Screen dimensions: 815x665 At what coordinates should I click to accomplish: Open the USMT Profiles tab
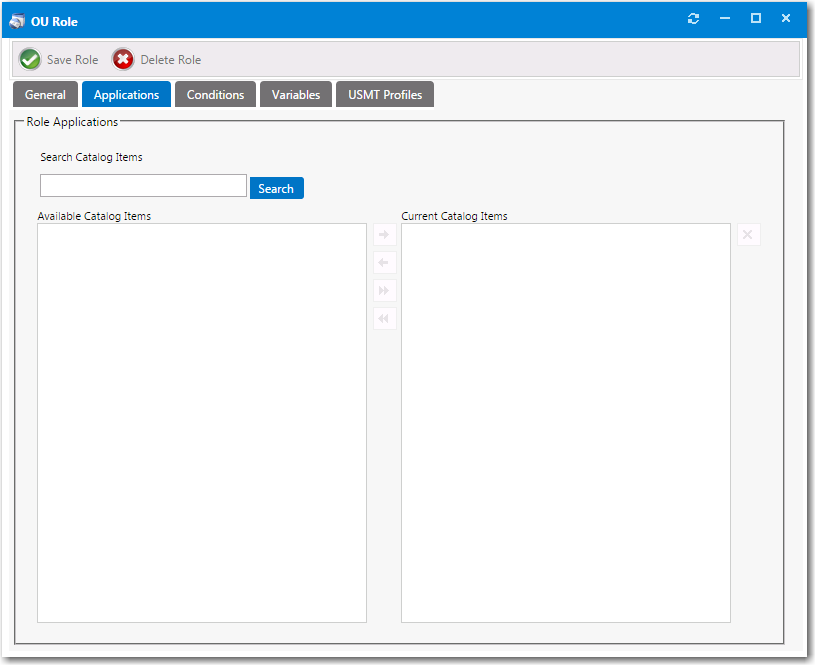pyautogui.click(x=385, y=95)
